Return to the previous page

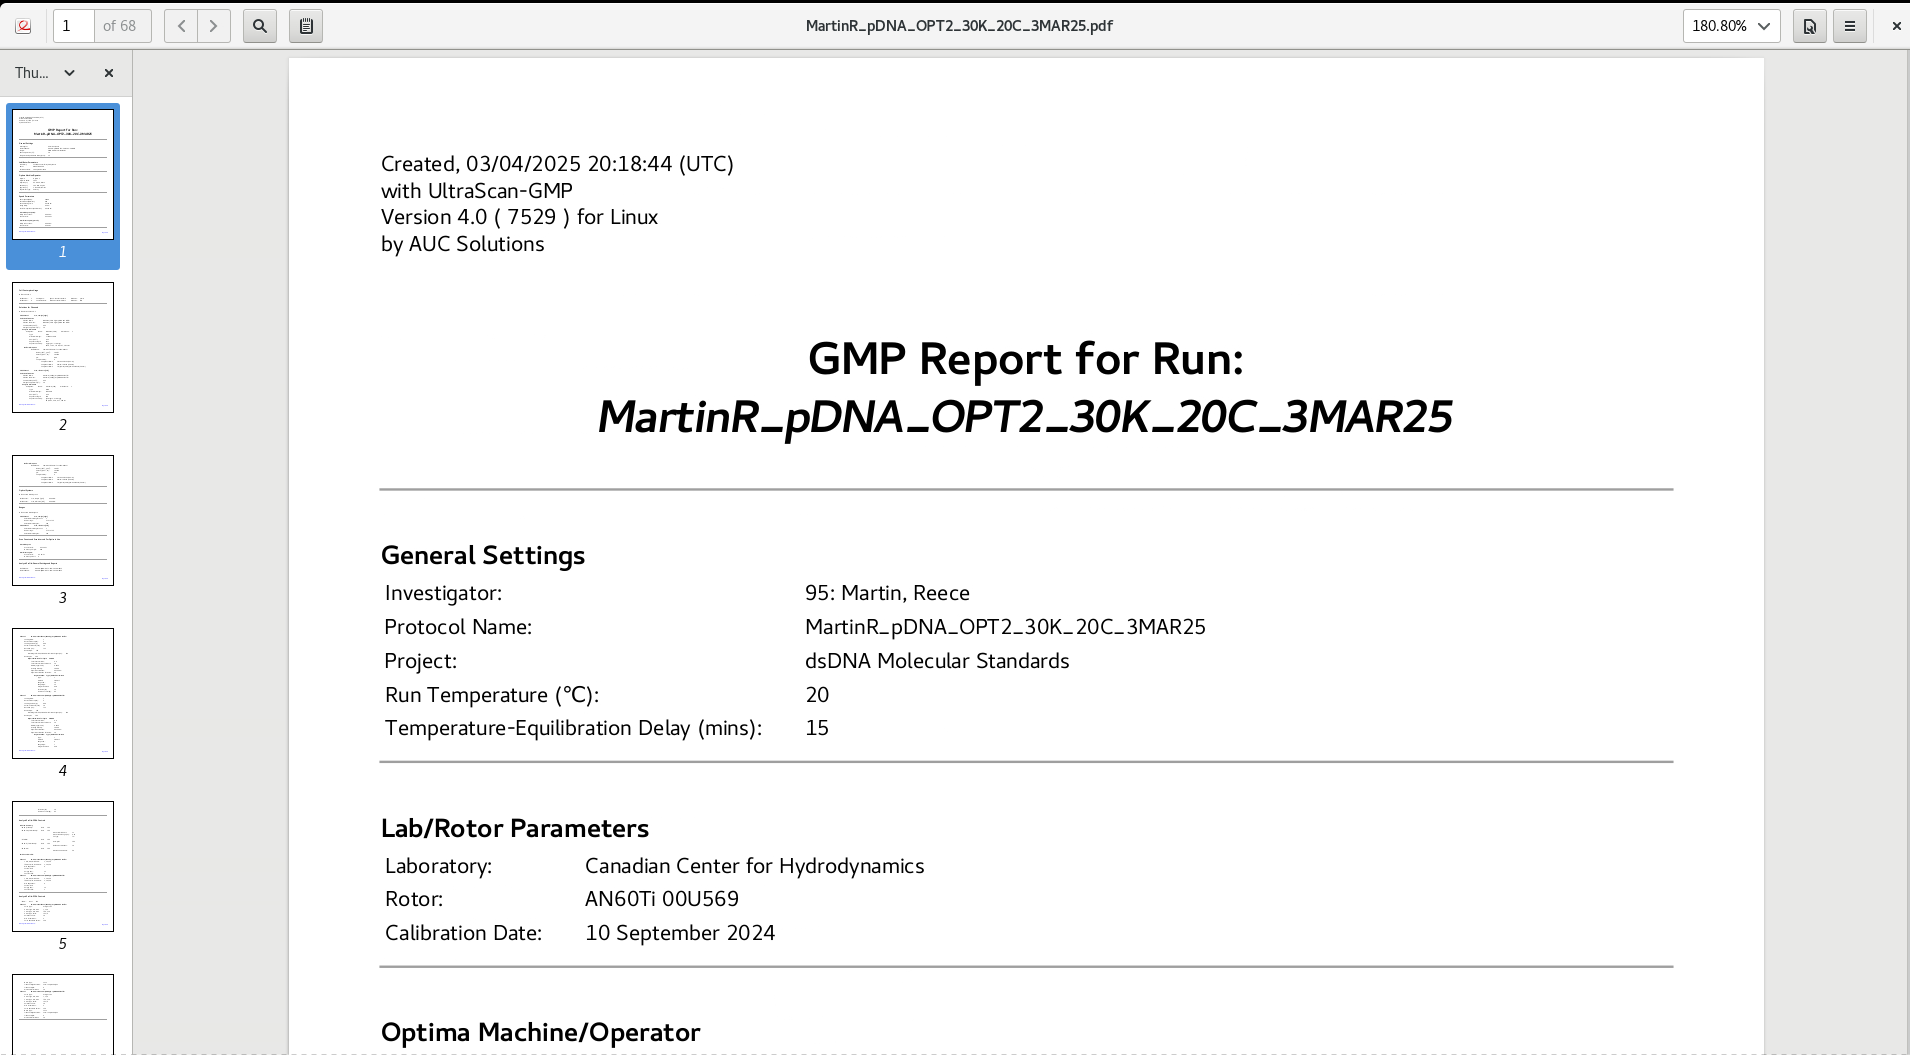tap(181, 26)
